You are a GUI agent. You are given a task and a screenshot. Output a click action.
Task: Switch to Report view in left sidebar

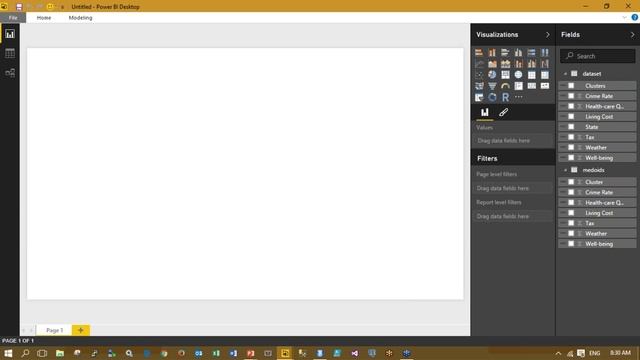pos(10,34)
